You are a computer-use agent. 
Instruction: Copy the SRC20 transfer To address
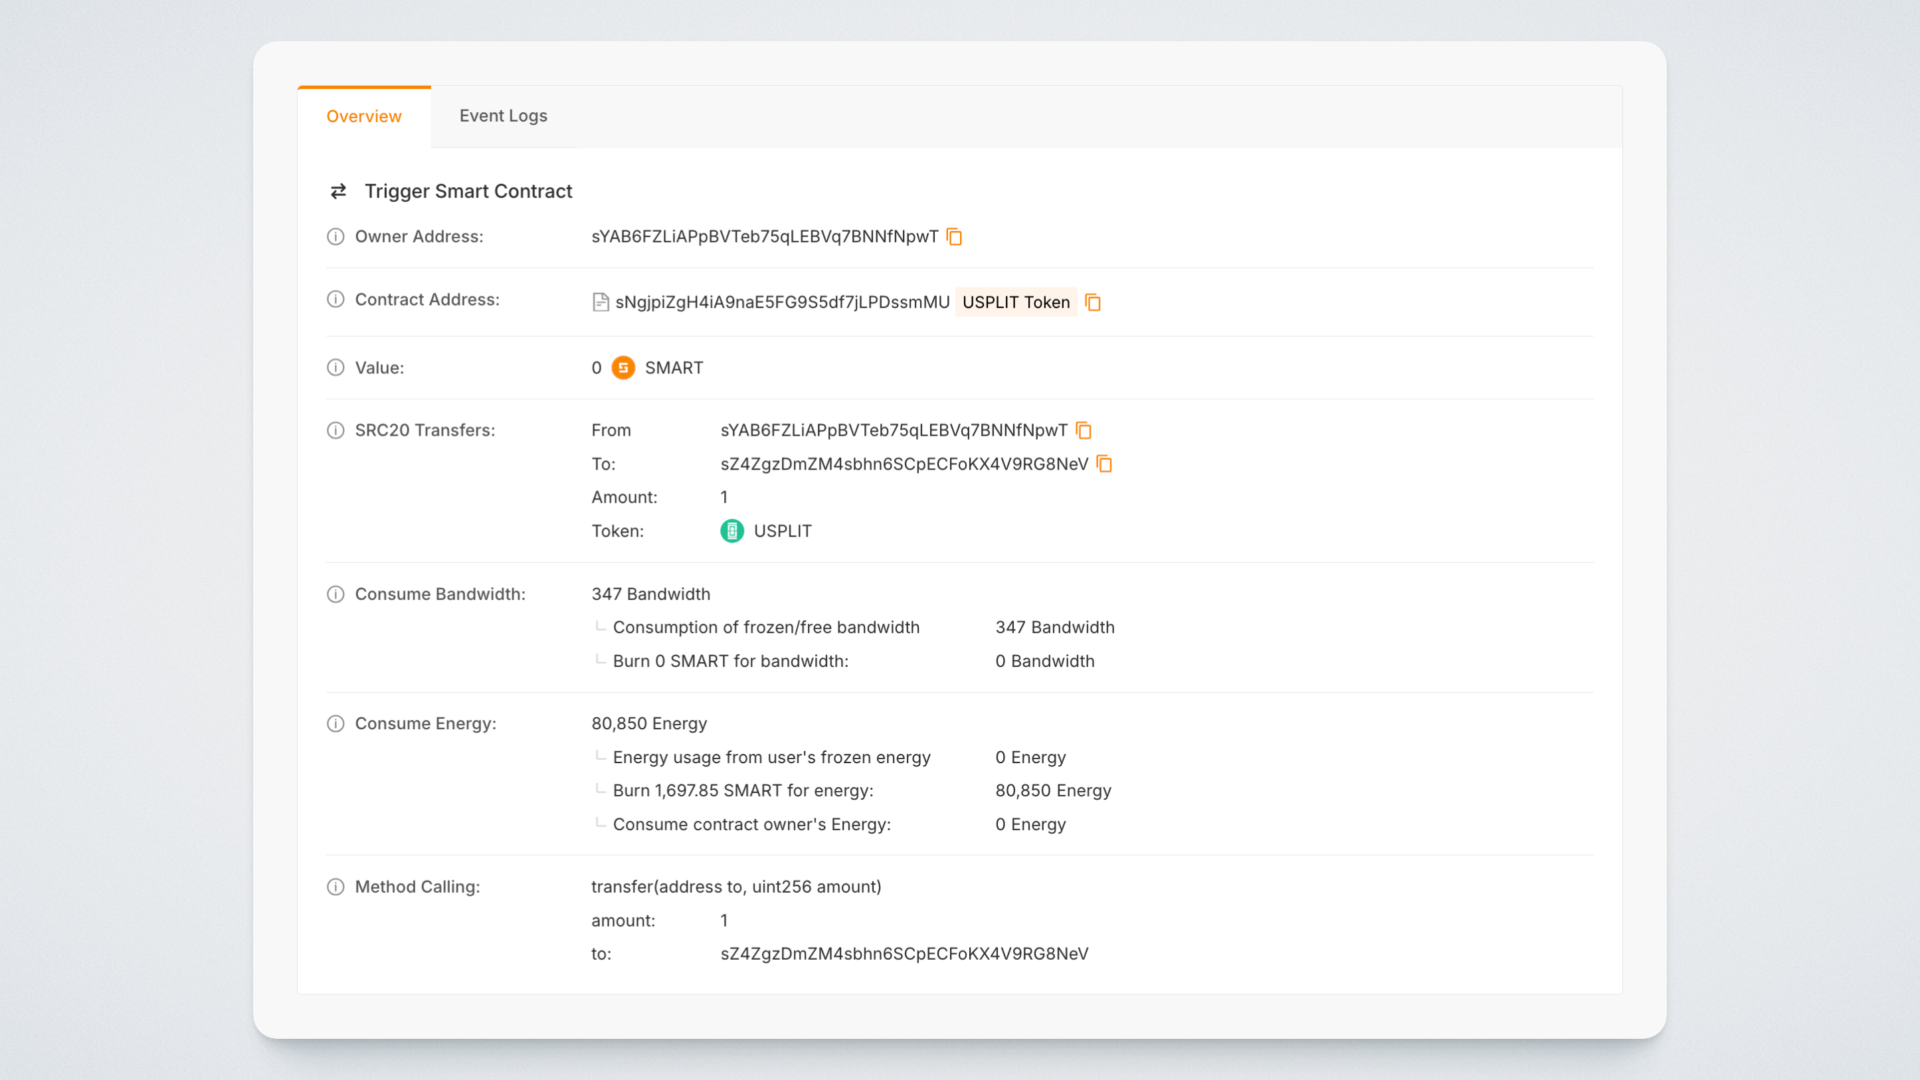(1104, 464)
